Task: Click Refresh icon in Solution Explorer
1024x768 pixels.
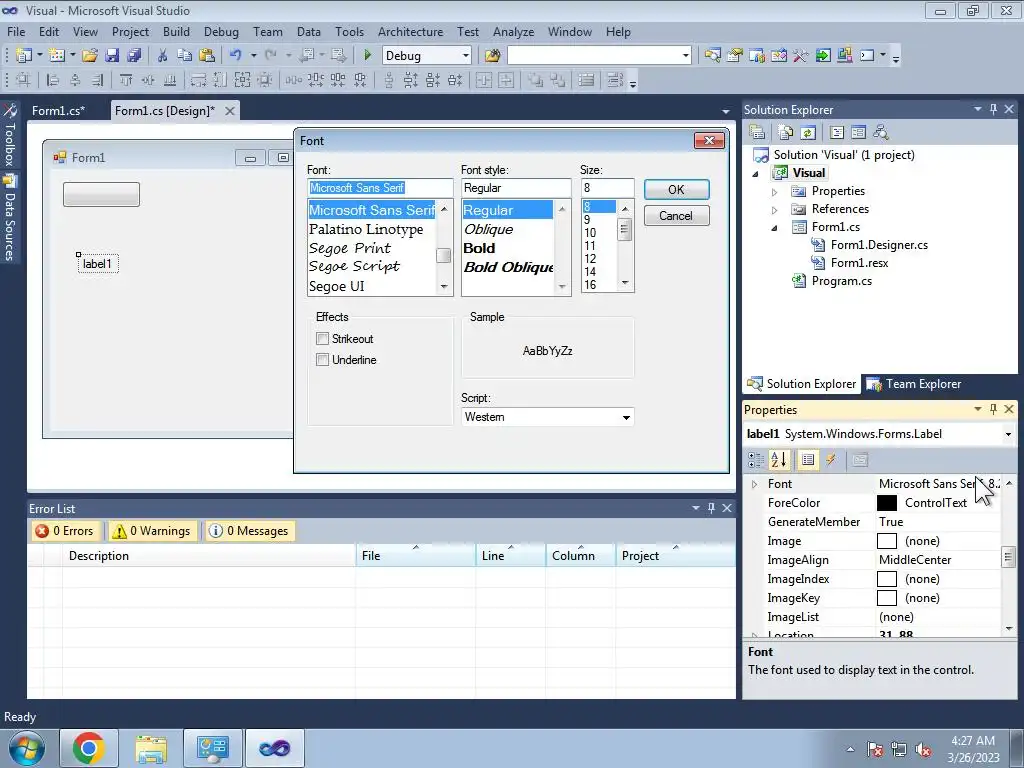Action: (808, 133)
